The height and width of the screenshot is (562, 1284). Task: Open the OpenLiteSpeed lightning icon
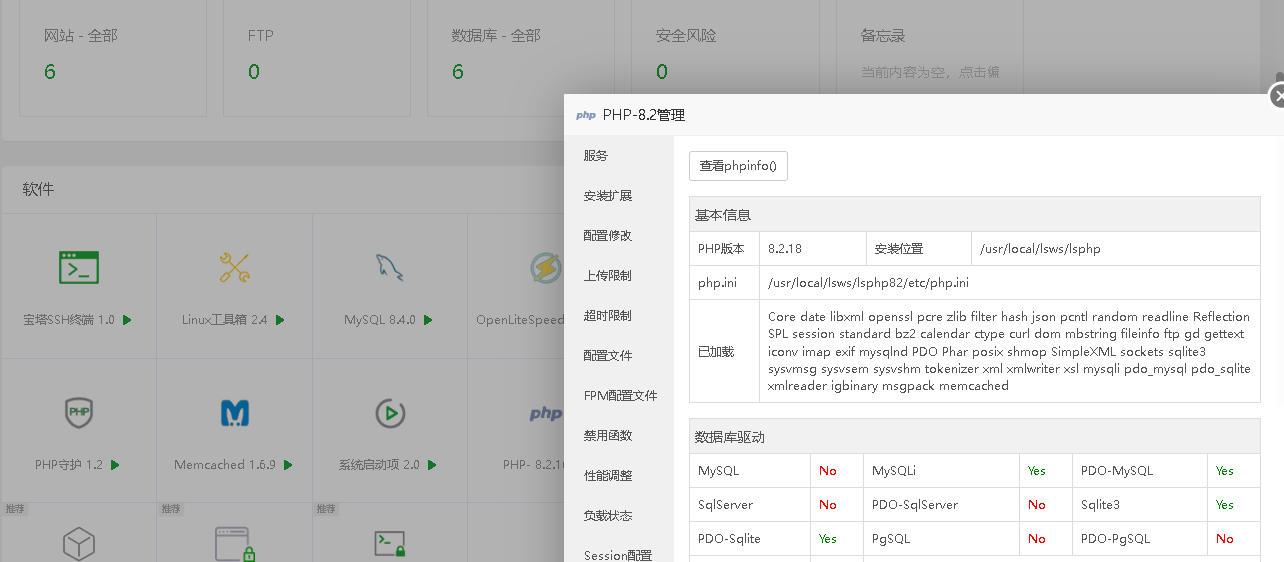click(545, 267)
